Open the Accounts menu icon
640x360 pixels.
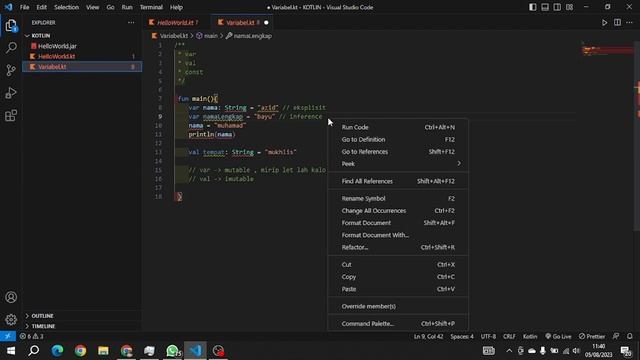(11, 297)
